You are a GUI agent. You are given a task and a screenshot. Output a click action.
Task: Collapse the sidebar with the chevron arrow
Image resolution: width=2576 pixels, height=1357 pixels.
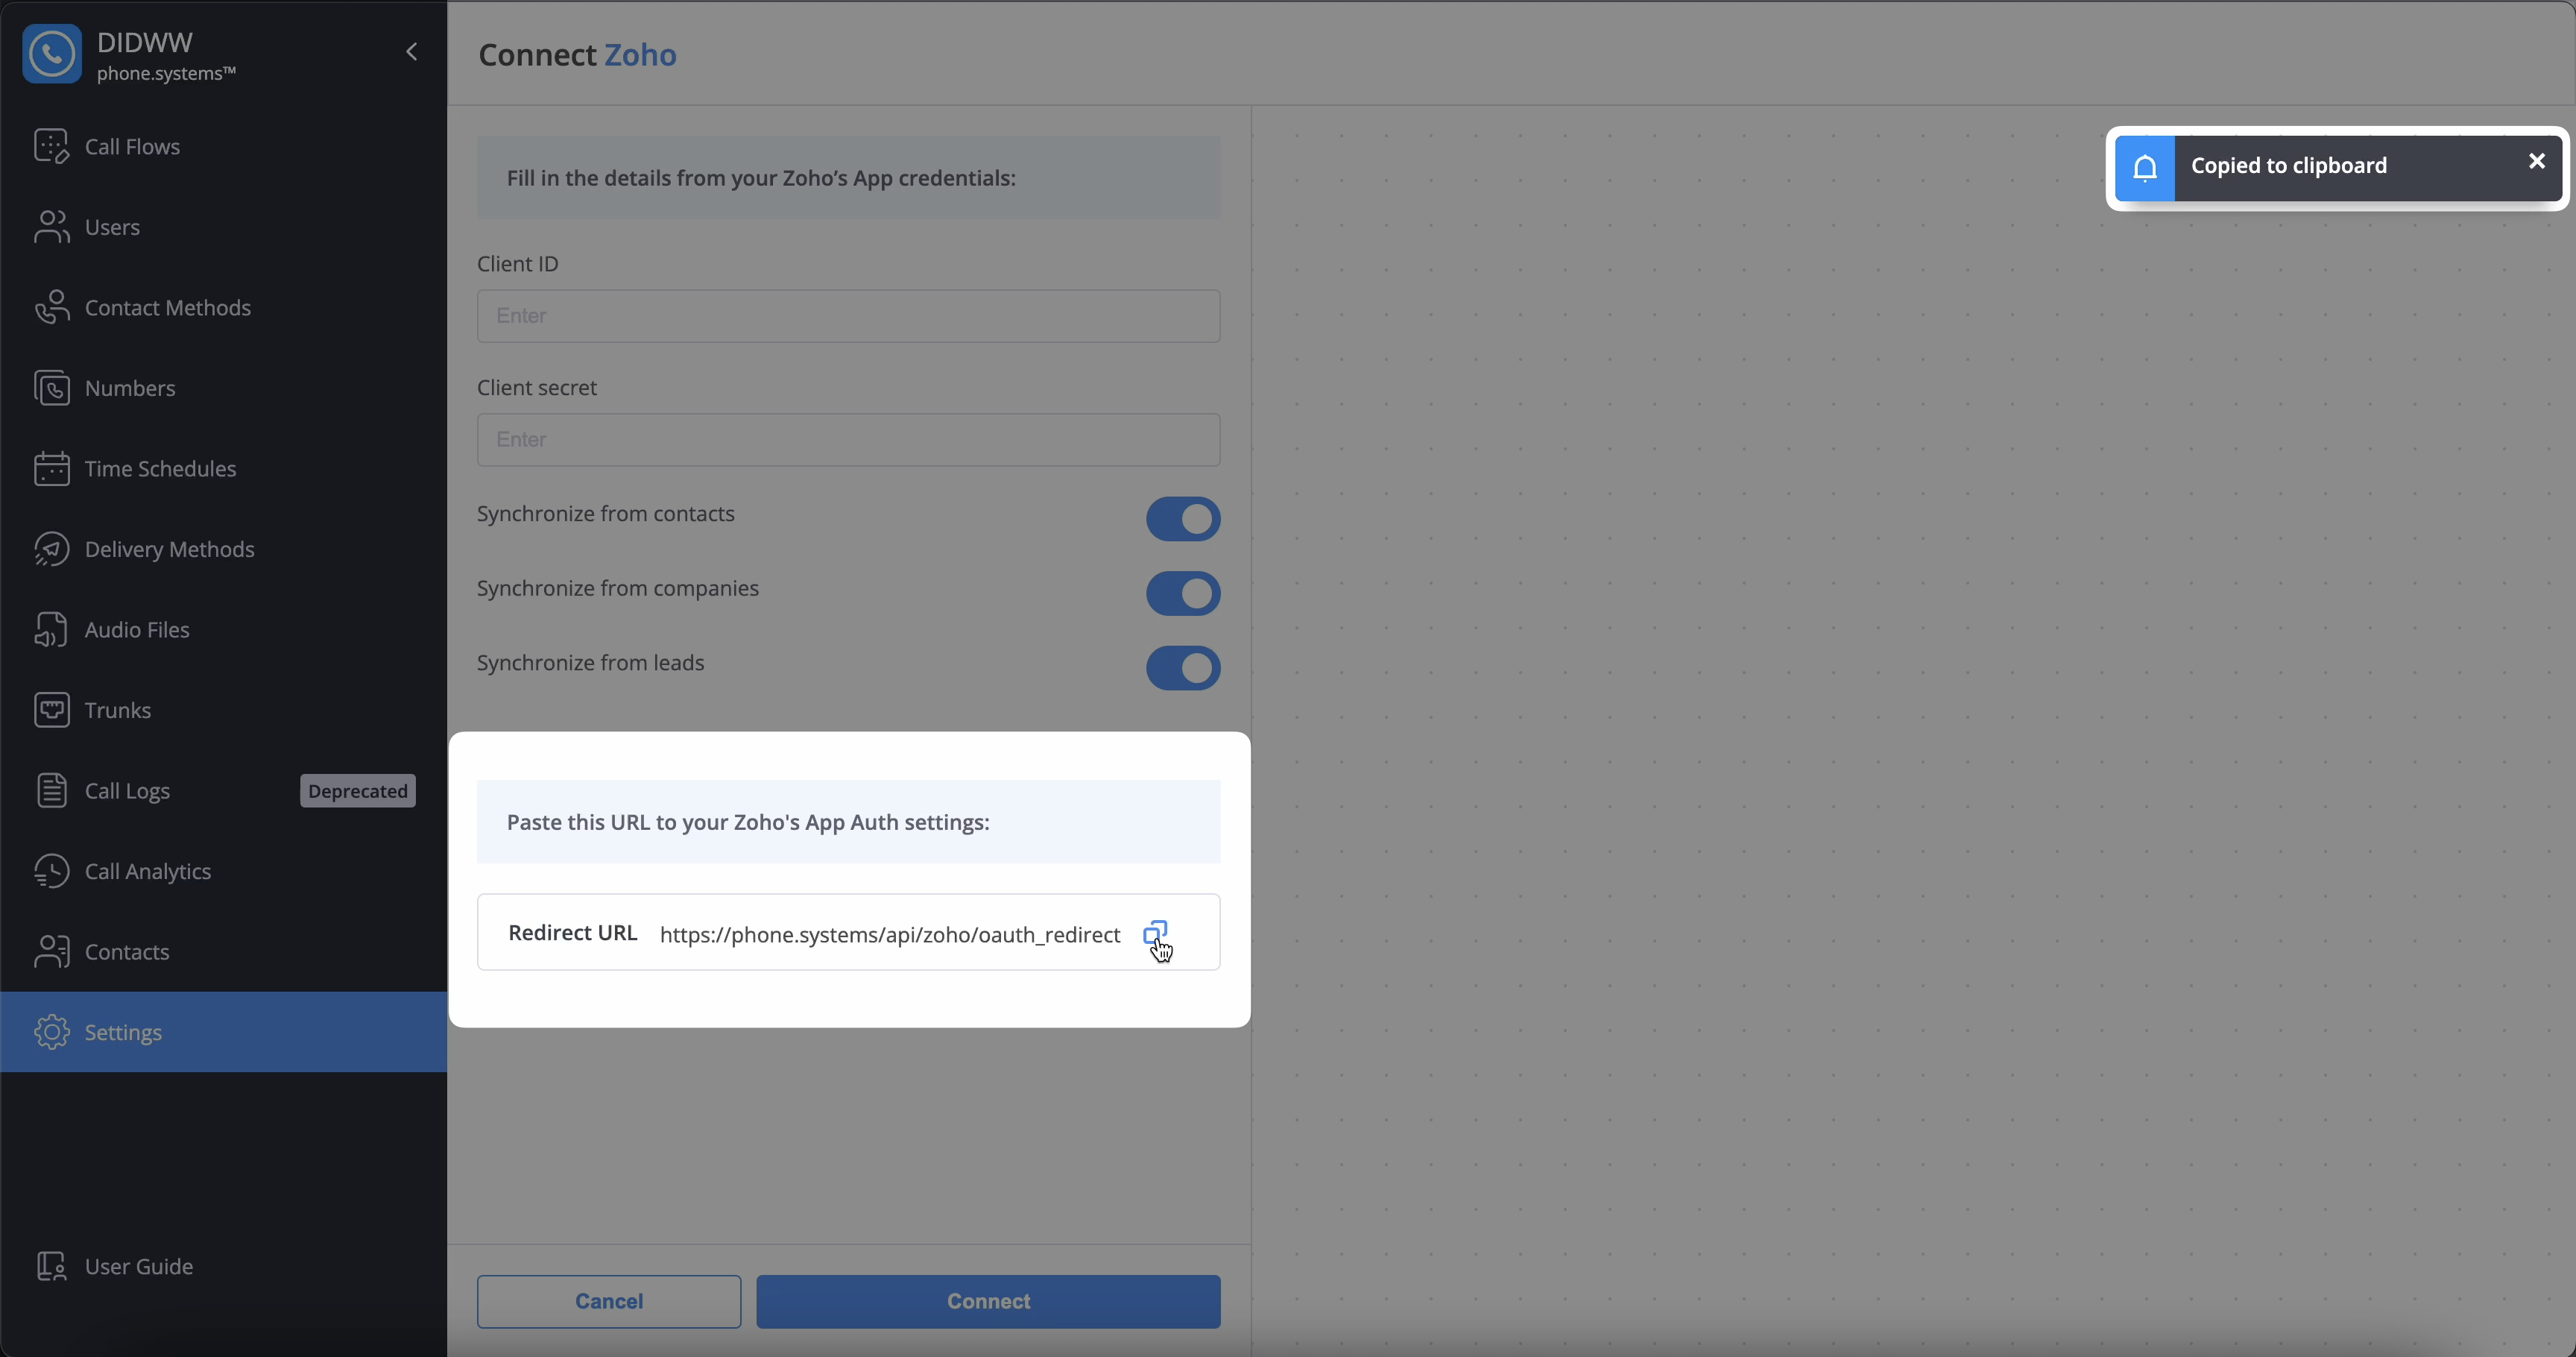point(412,52)
